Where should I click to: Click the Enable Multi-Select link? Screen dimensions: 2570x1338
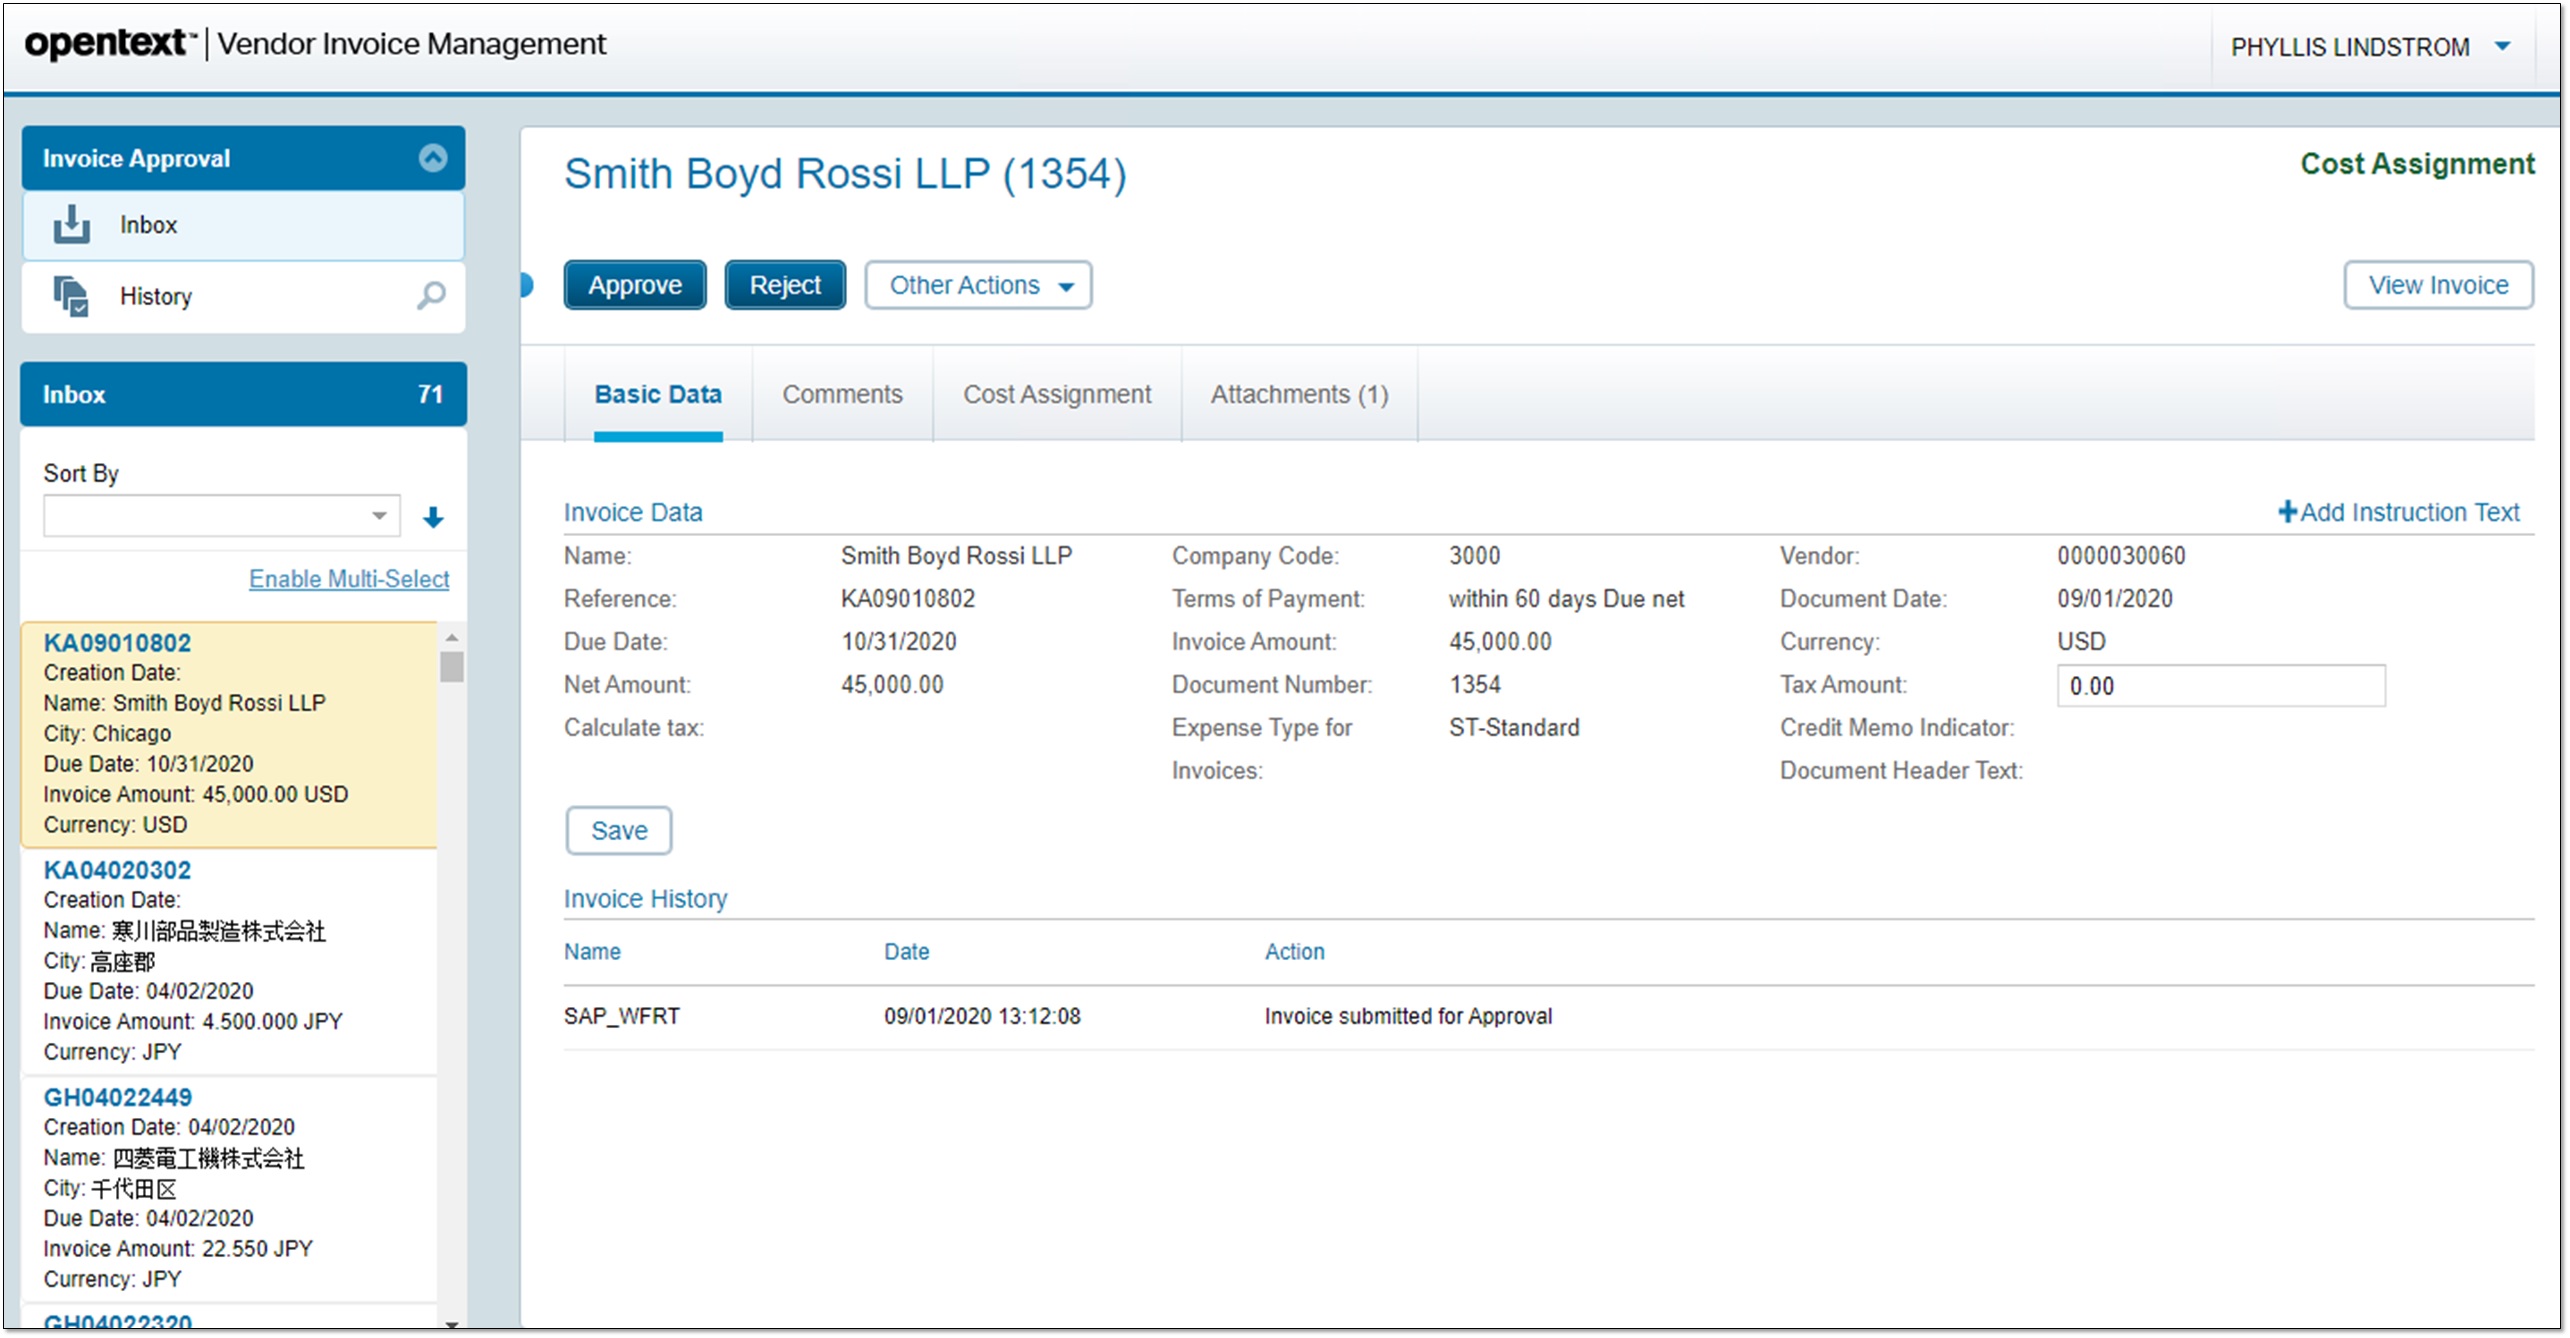pyautogui.click(x=349, y=579)
